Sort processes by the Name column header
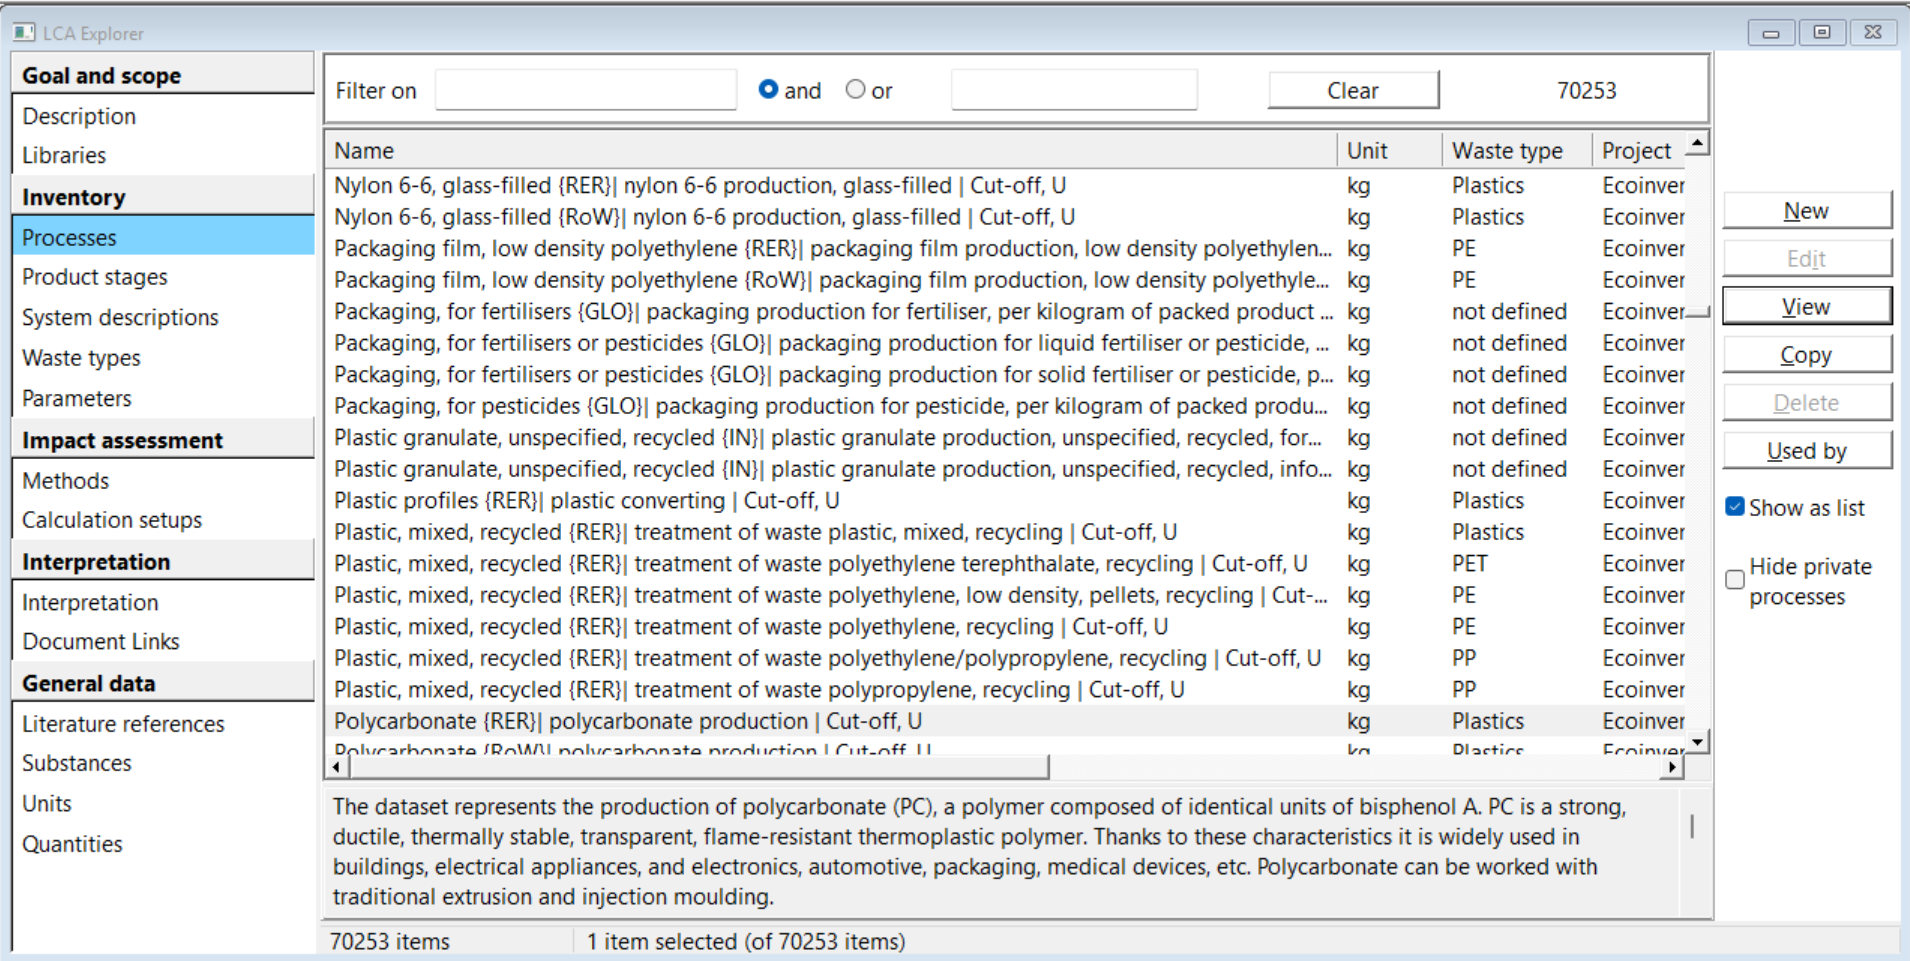1910x961 pixels. [364, 151]
